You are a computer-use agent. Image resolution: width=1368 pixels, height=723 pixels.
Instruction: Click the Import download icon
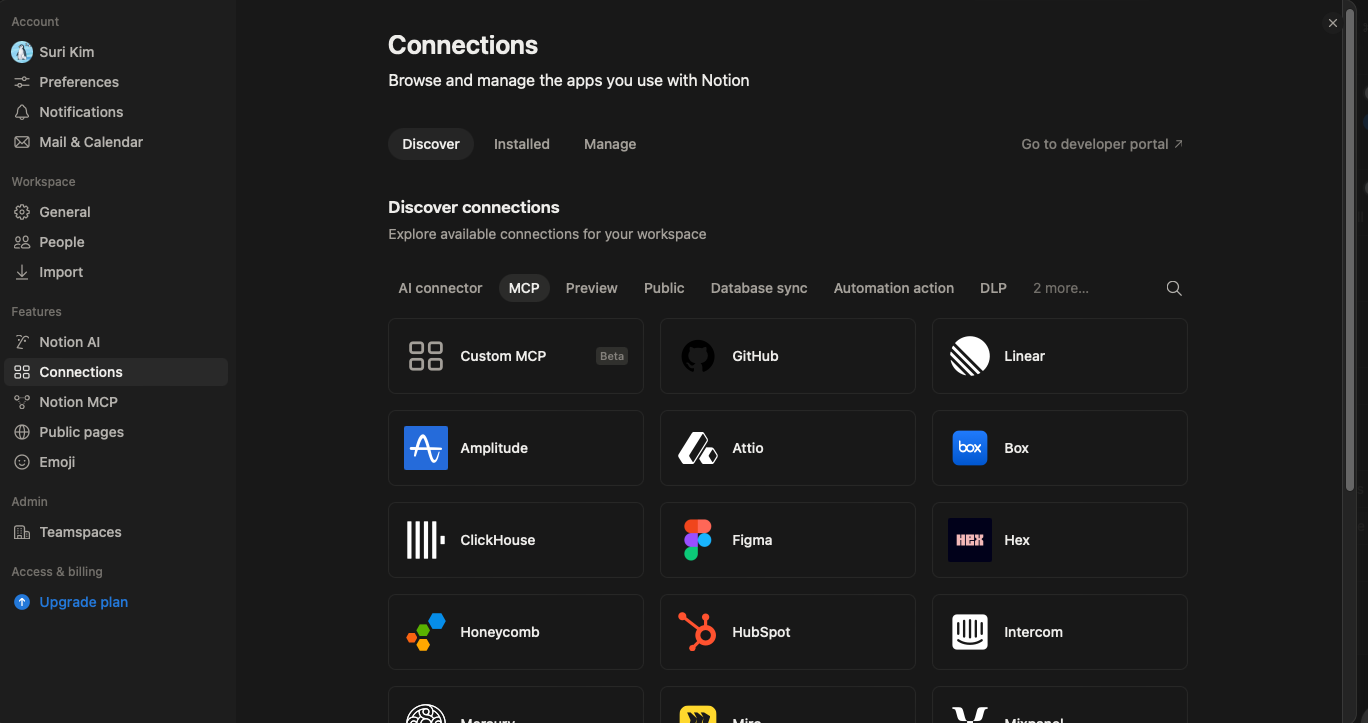(x=22, y=272)
